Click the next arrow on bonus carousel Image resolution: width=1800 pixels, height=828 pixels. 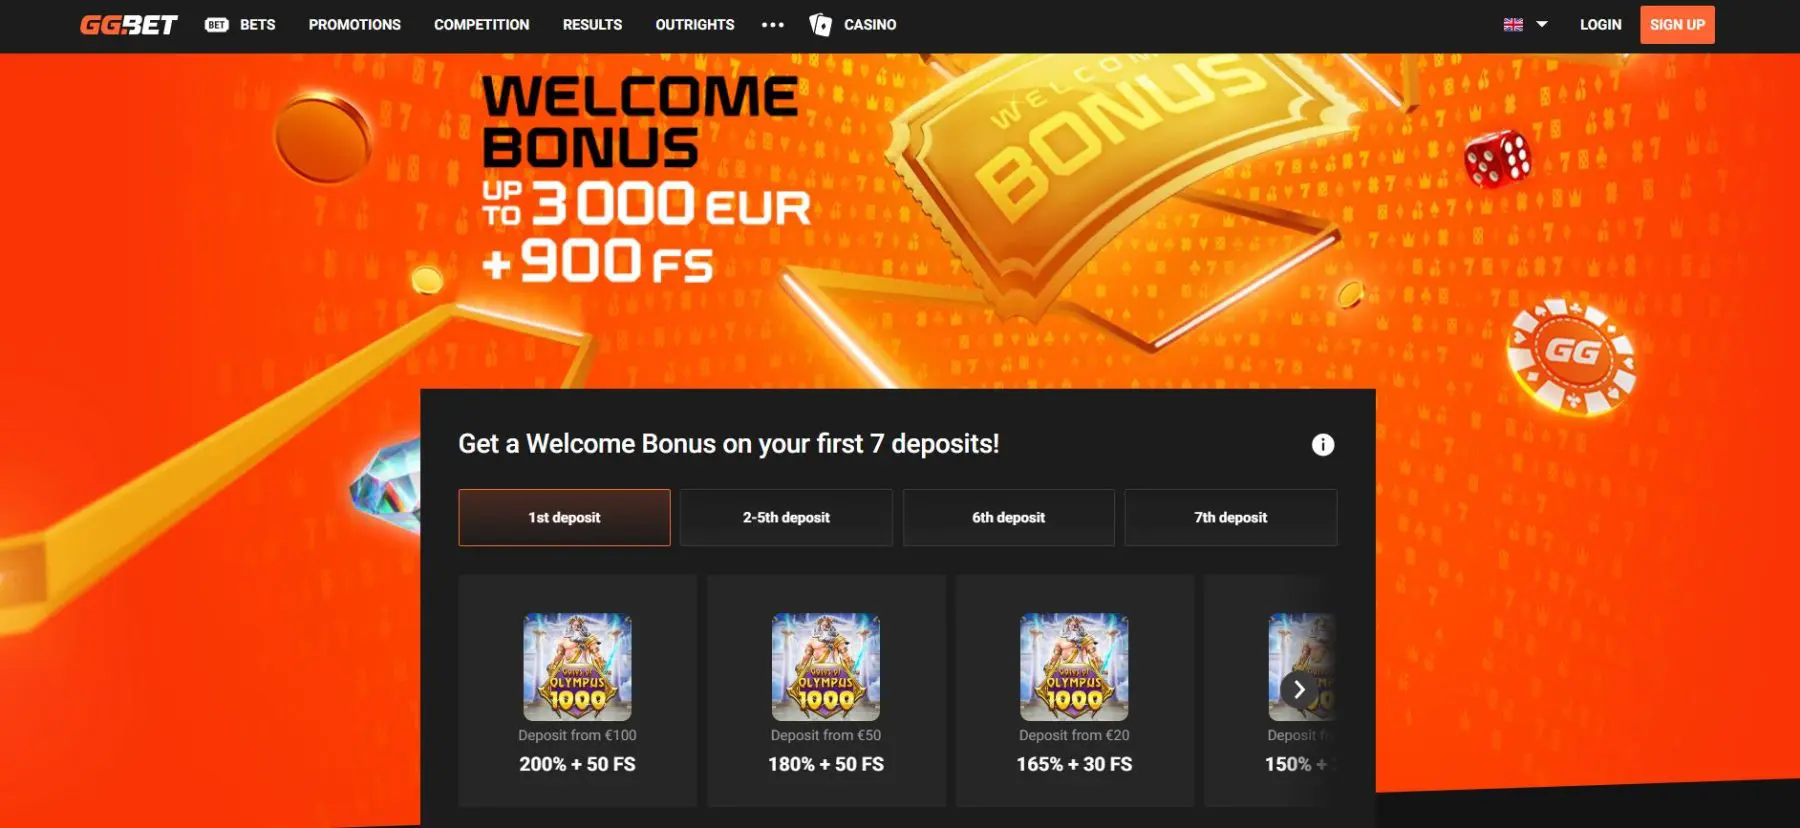(x=1299, y=690)
